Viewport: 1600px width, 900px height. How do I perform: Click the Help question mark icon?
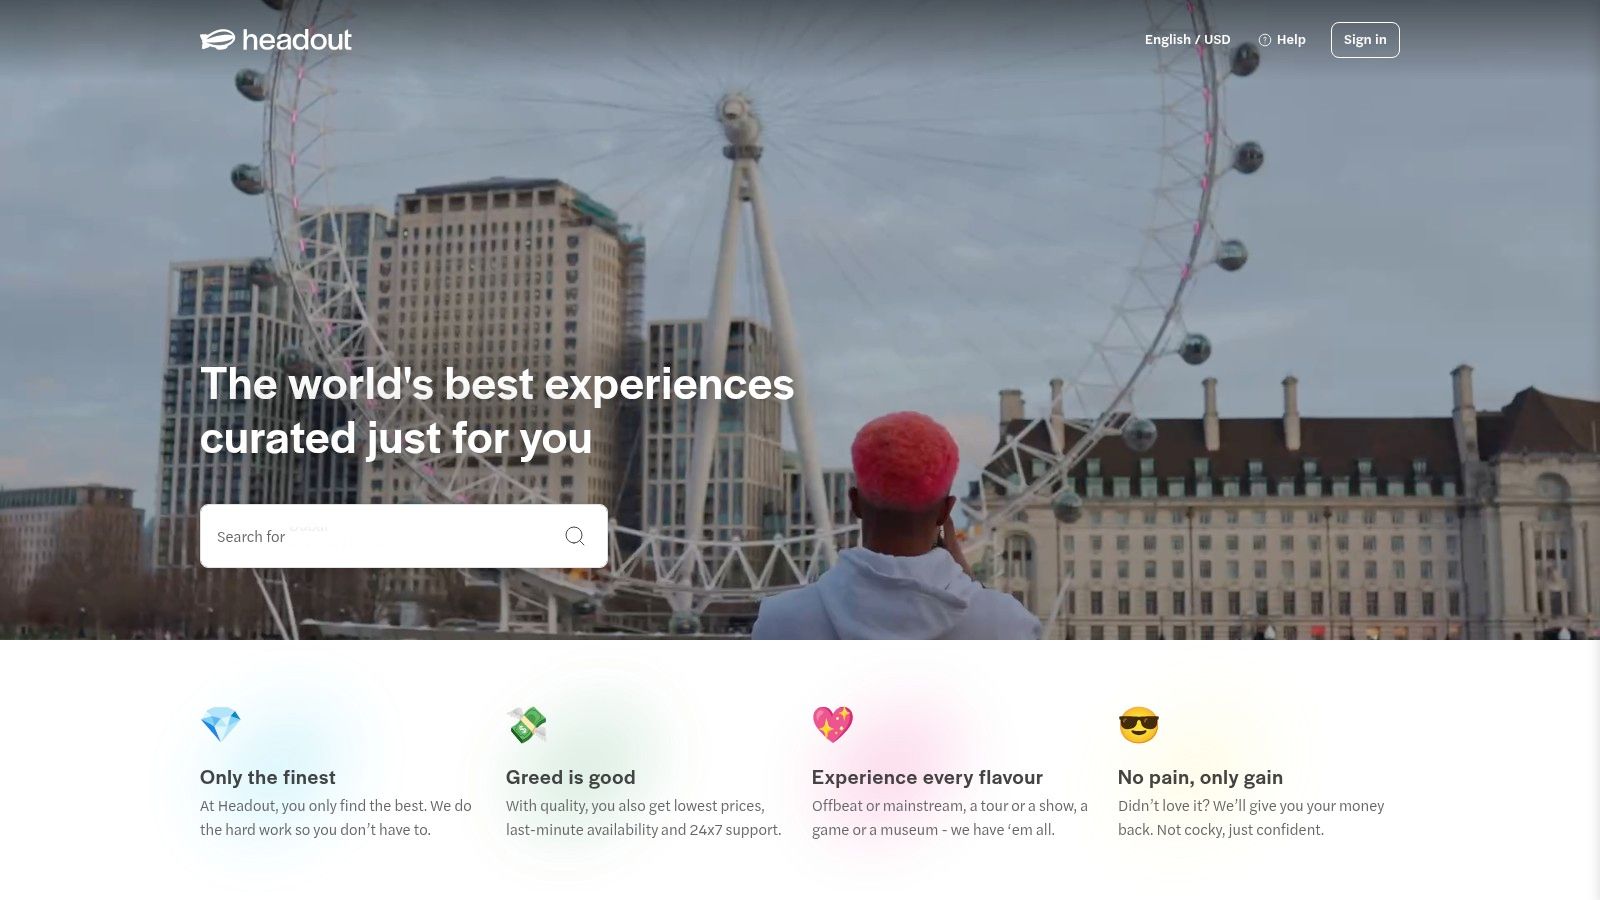(1264, 40)
